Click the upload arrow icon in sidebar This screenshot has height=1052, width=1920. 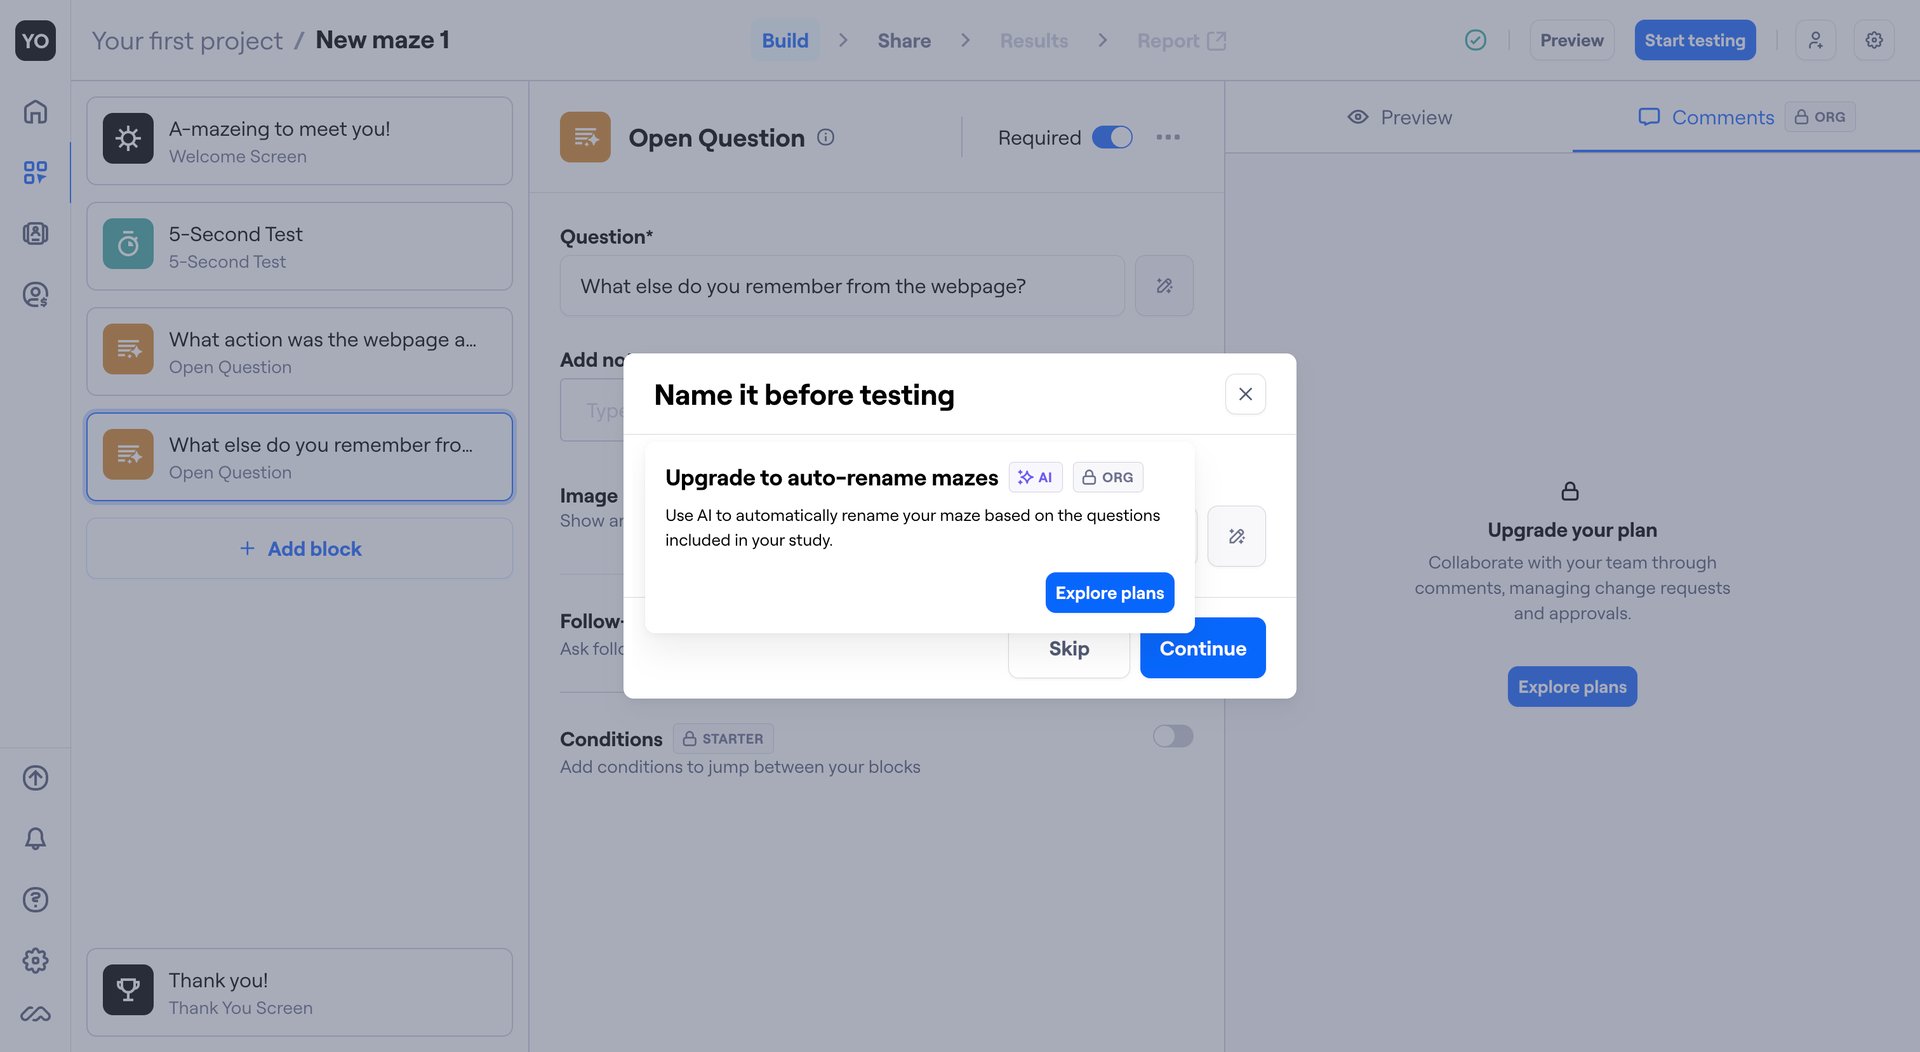click(35, 778)
